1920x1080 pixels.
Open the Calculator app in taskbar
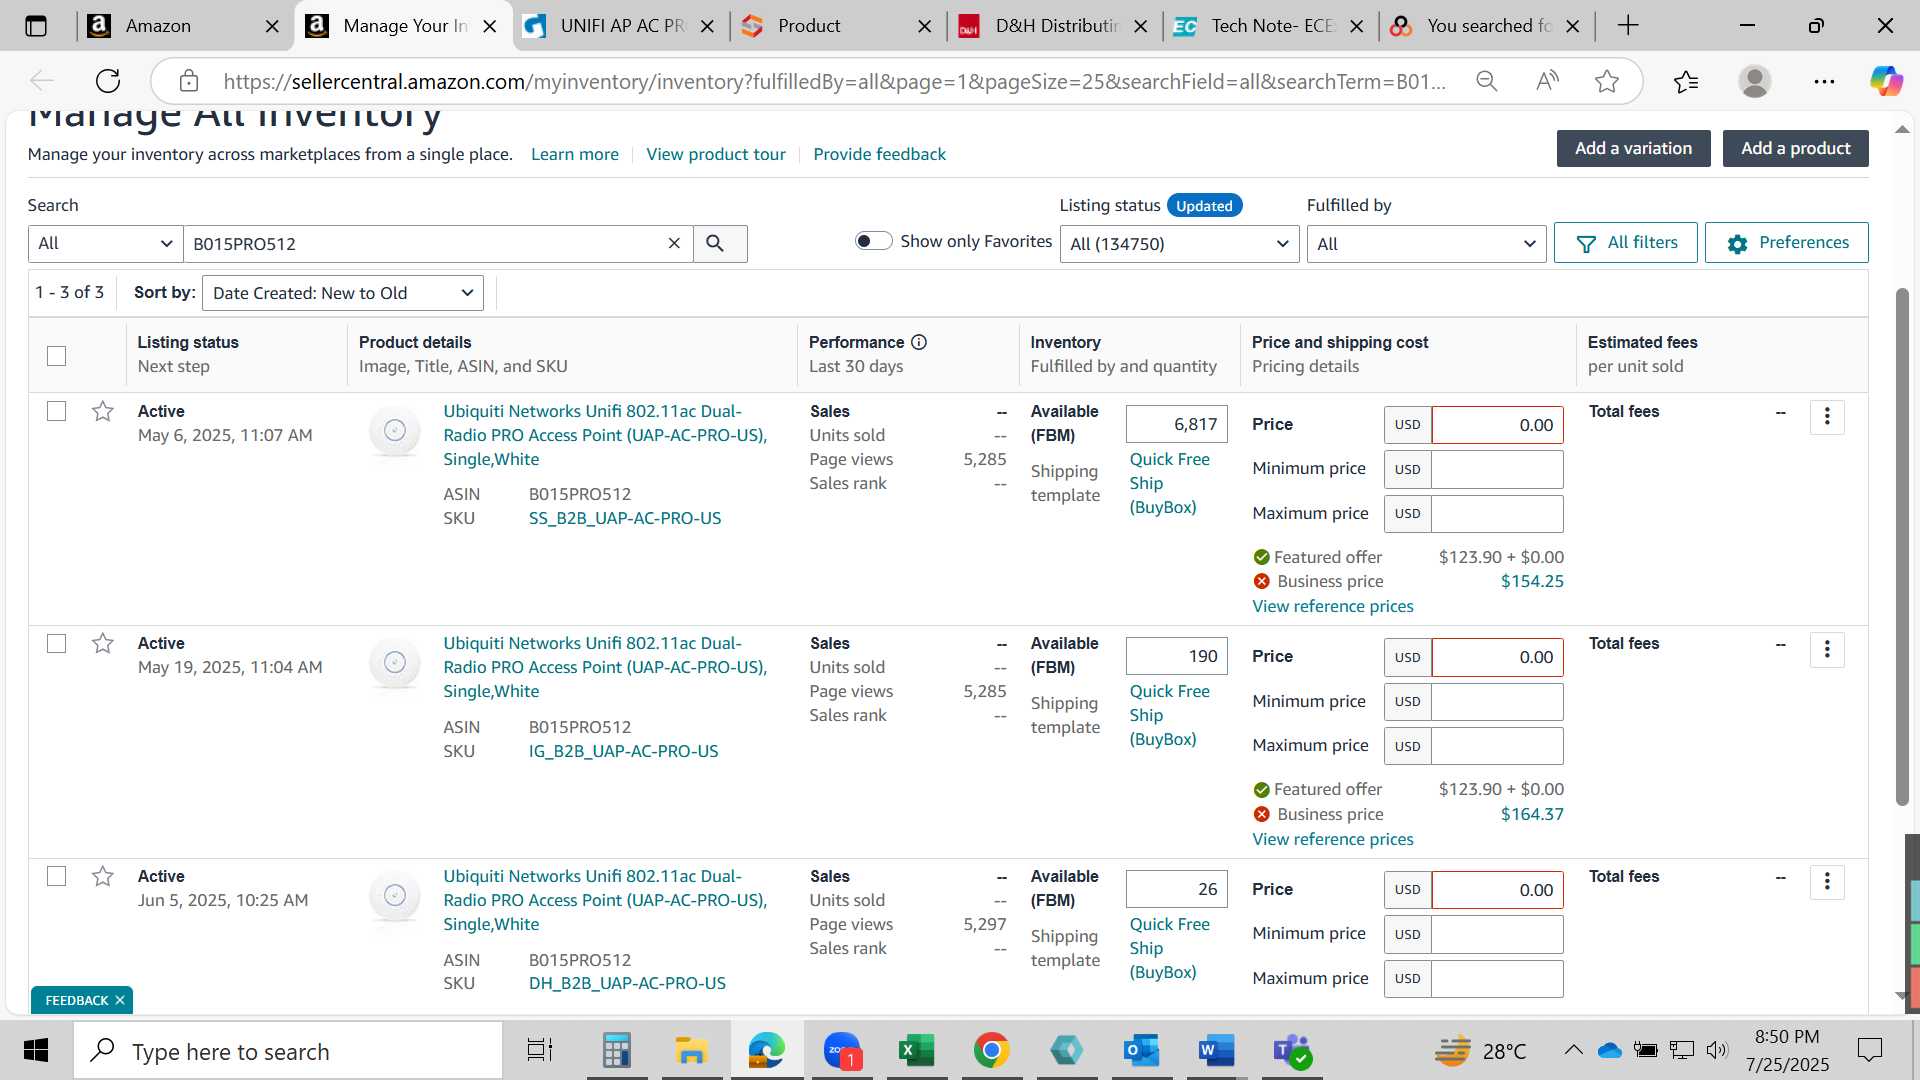(616, 1051)
